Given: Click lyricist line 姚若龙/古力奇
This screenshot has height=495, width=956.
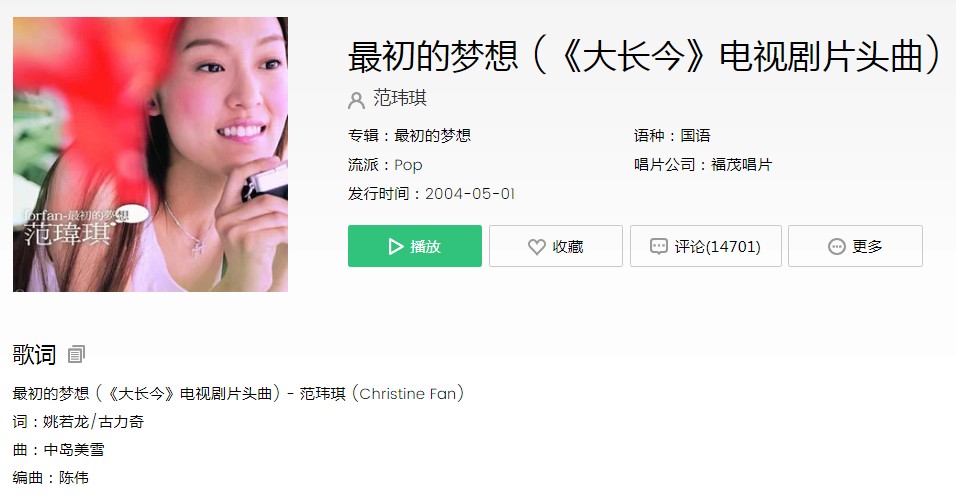Looking at the screenshot, I should [x=93, y=421].
